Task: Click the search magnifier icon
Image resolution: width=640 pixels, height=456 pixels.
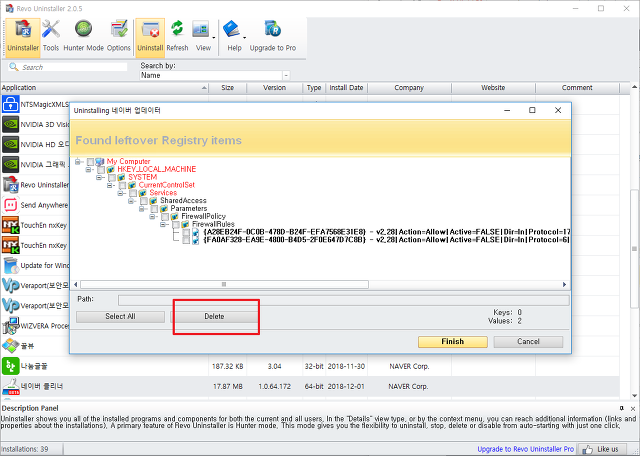Action: [x=14, y=67]
